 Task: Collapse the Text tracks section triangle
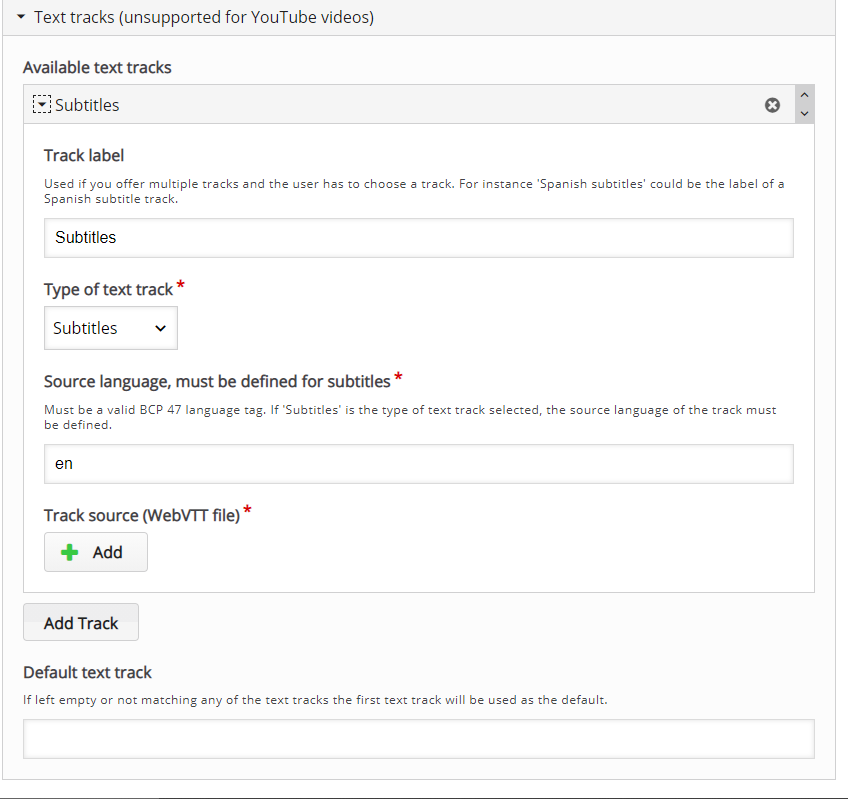pos(21,17)
